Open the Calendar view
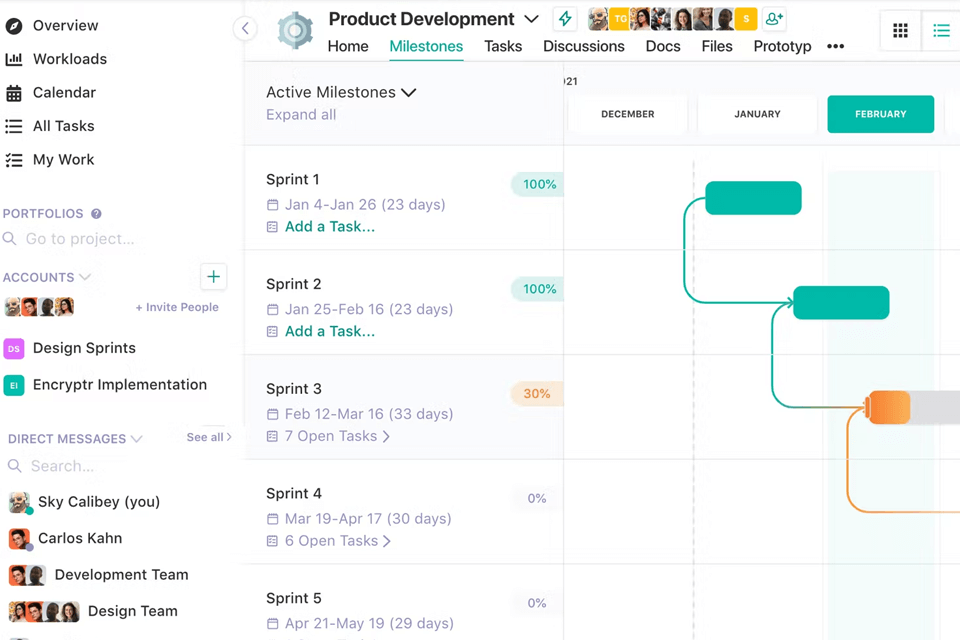 coord(64,92)
